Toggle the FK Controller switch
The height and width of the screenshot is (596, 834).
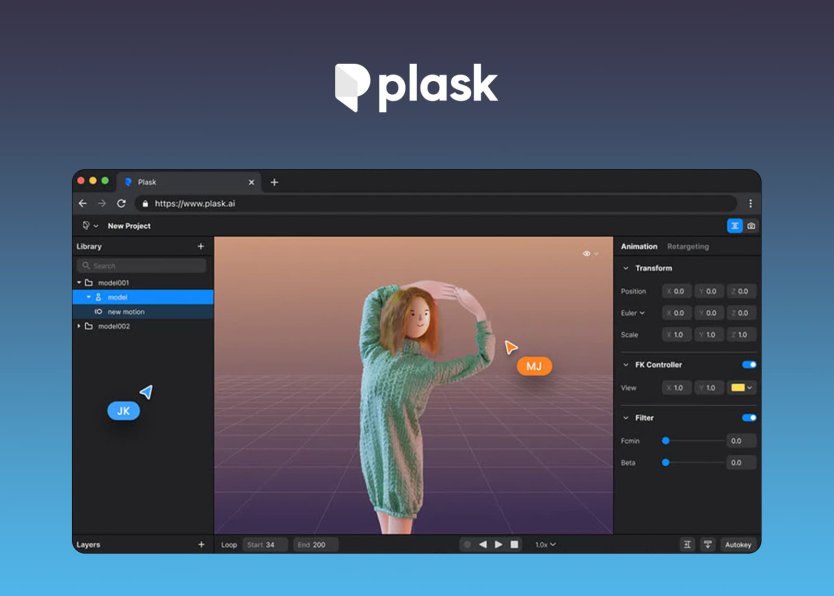click(x=749, y=365)
